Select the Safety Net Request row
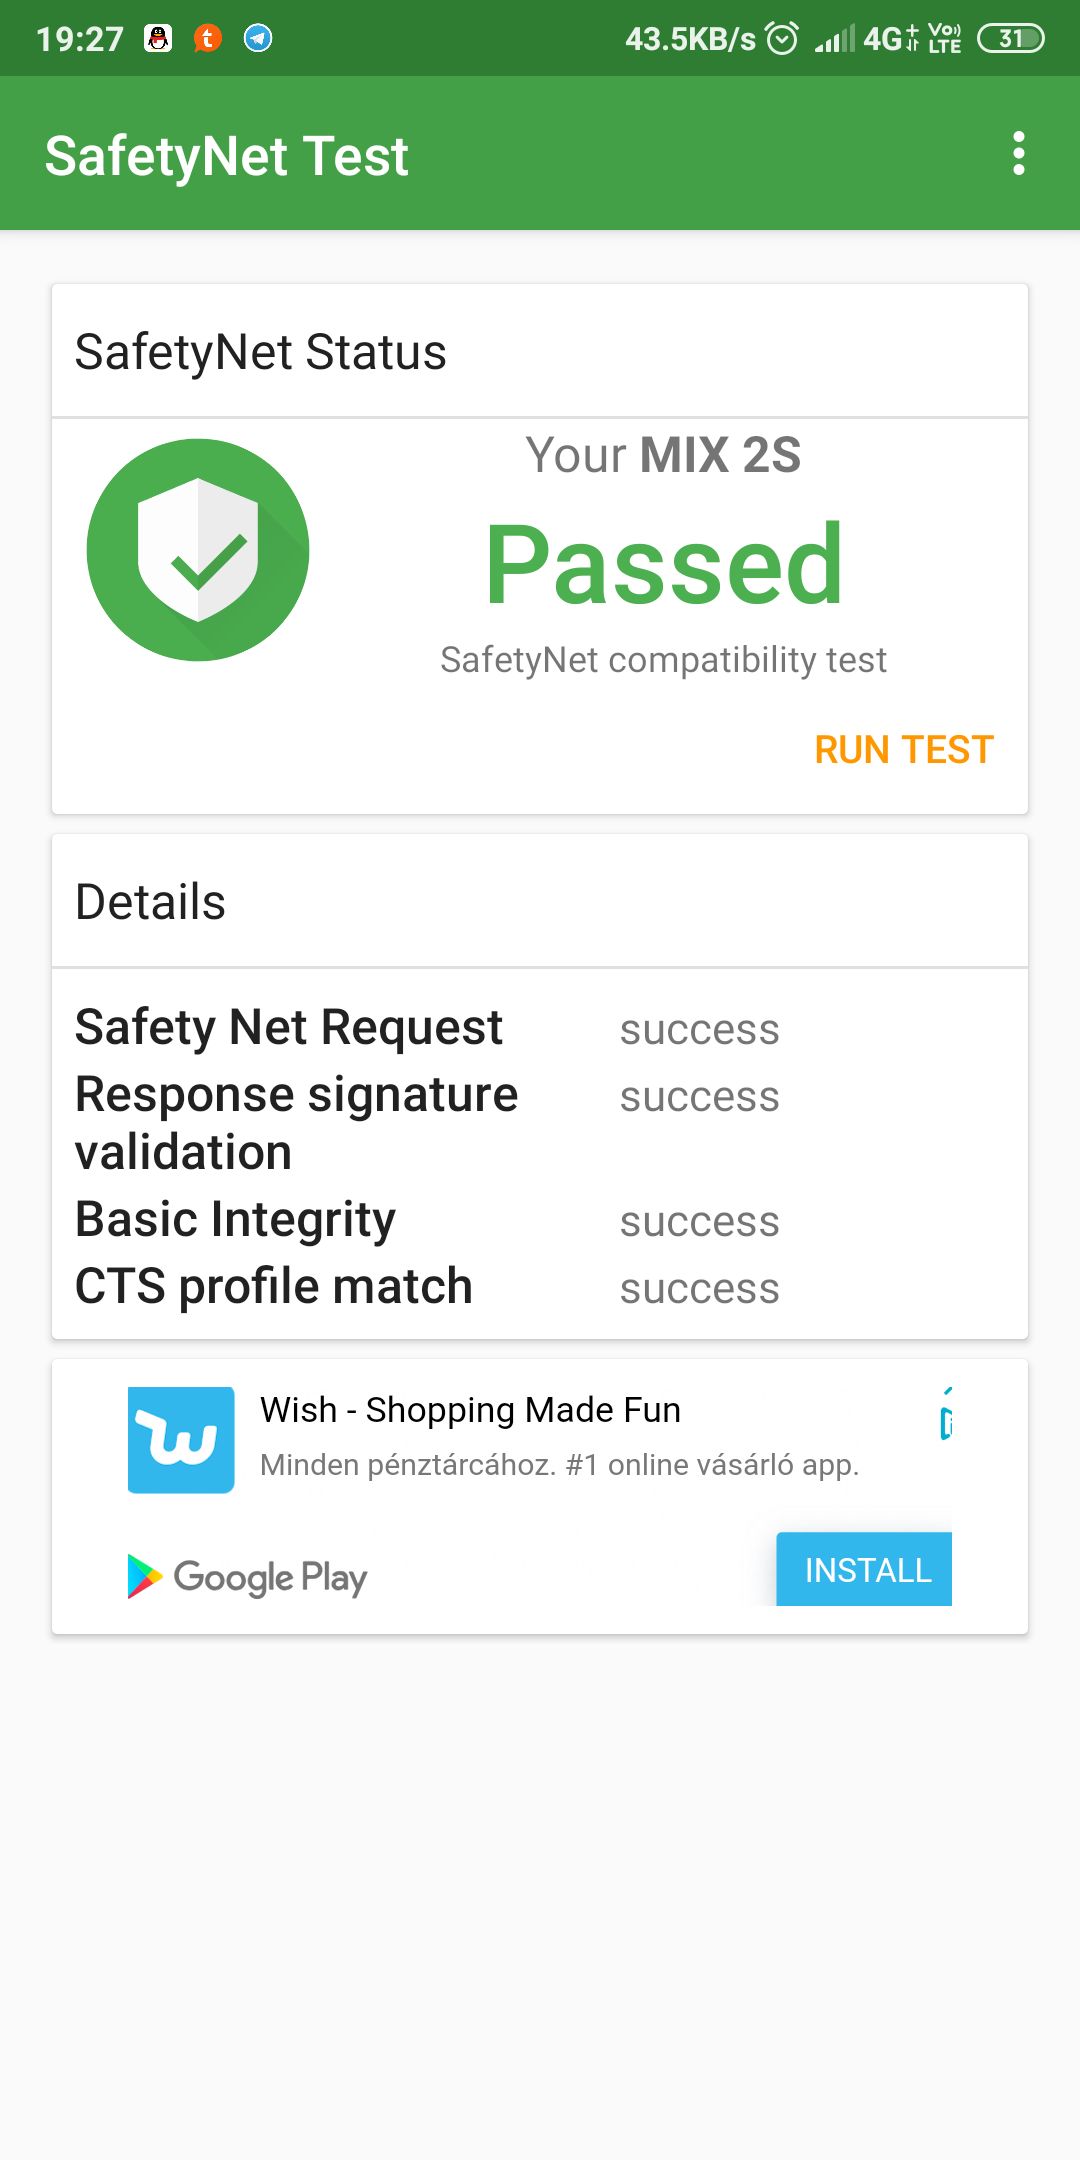 [540, 1028]
